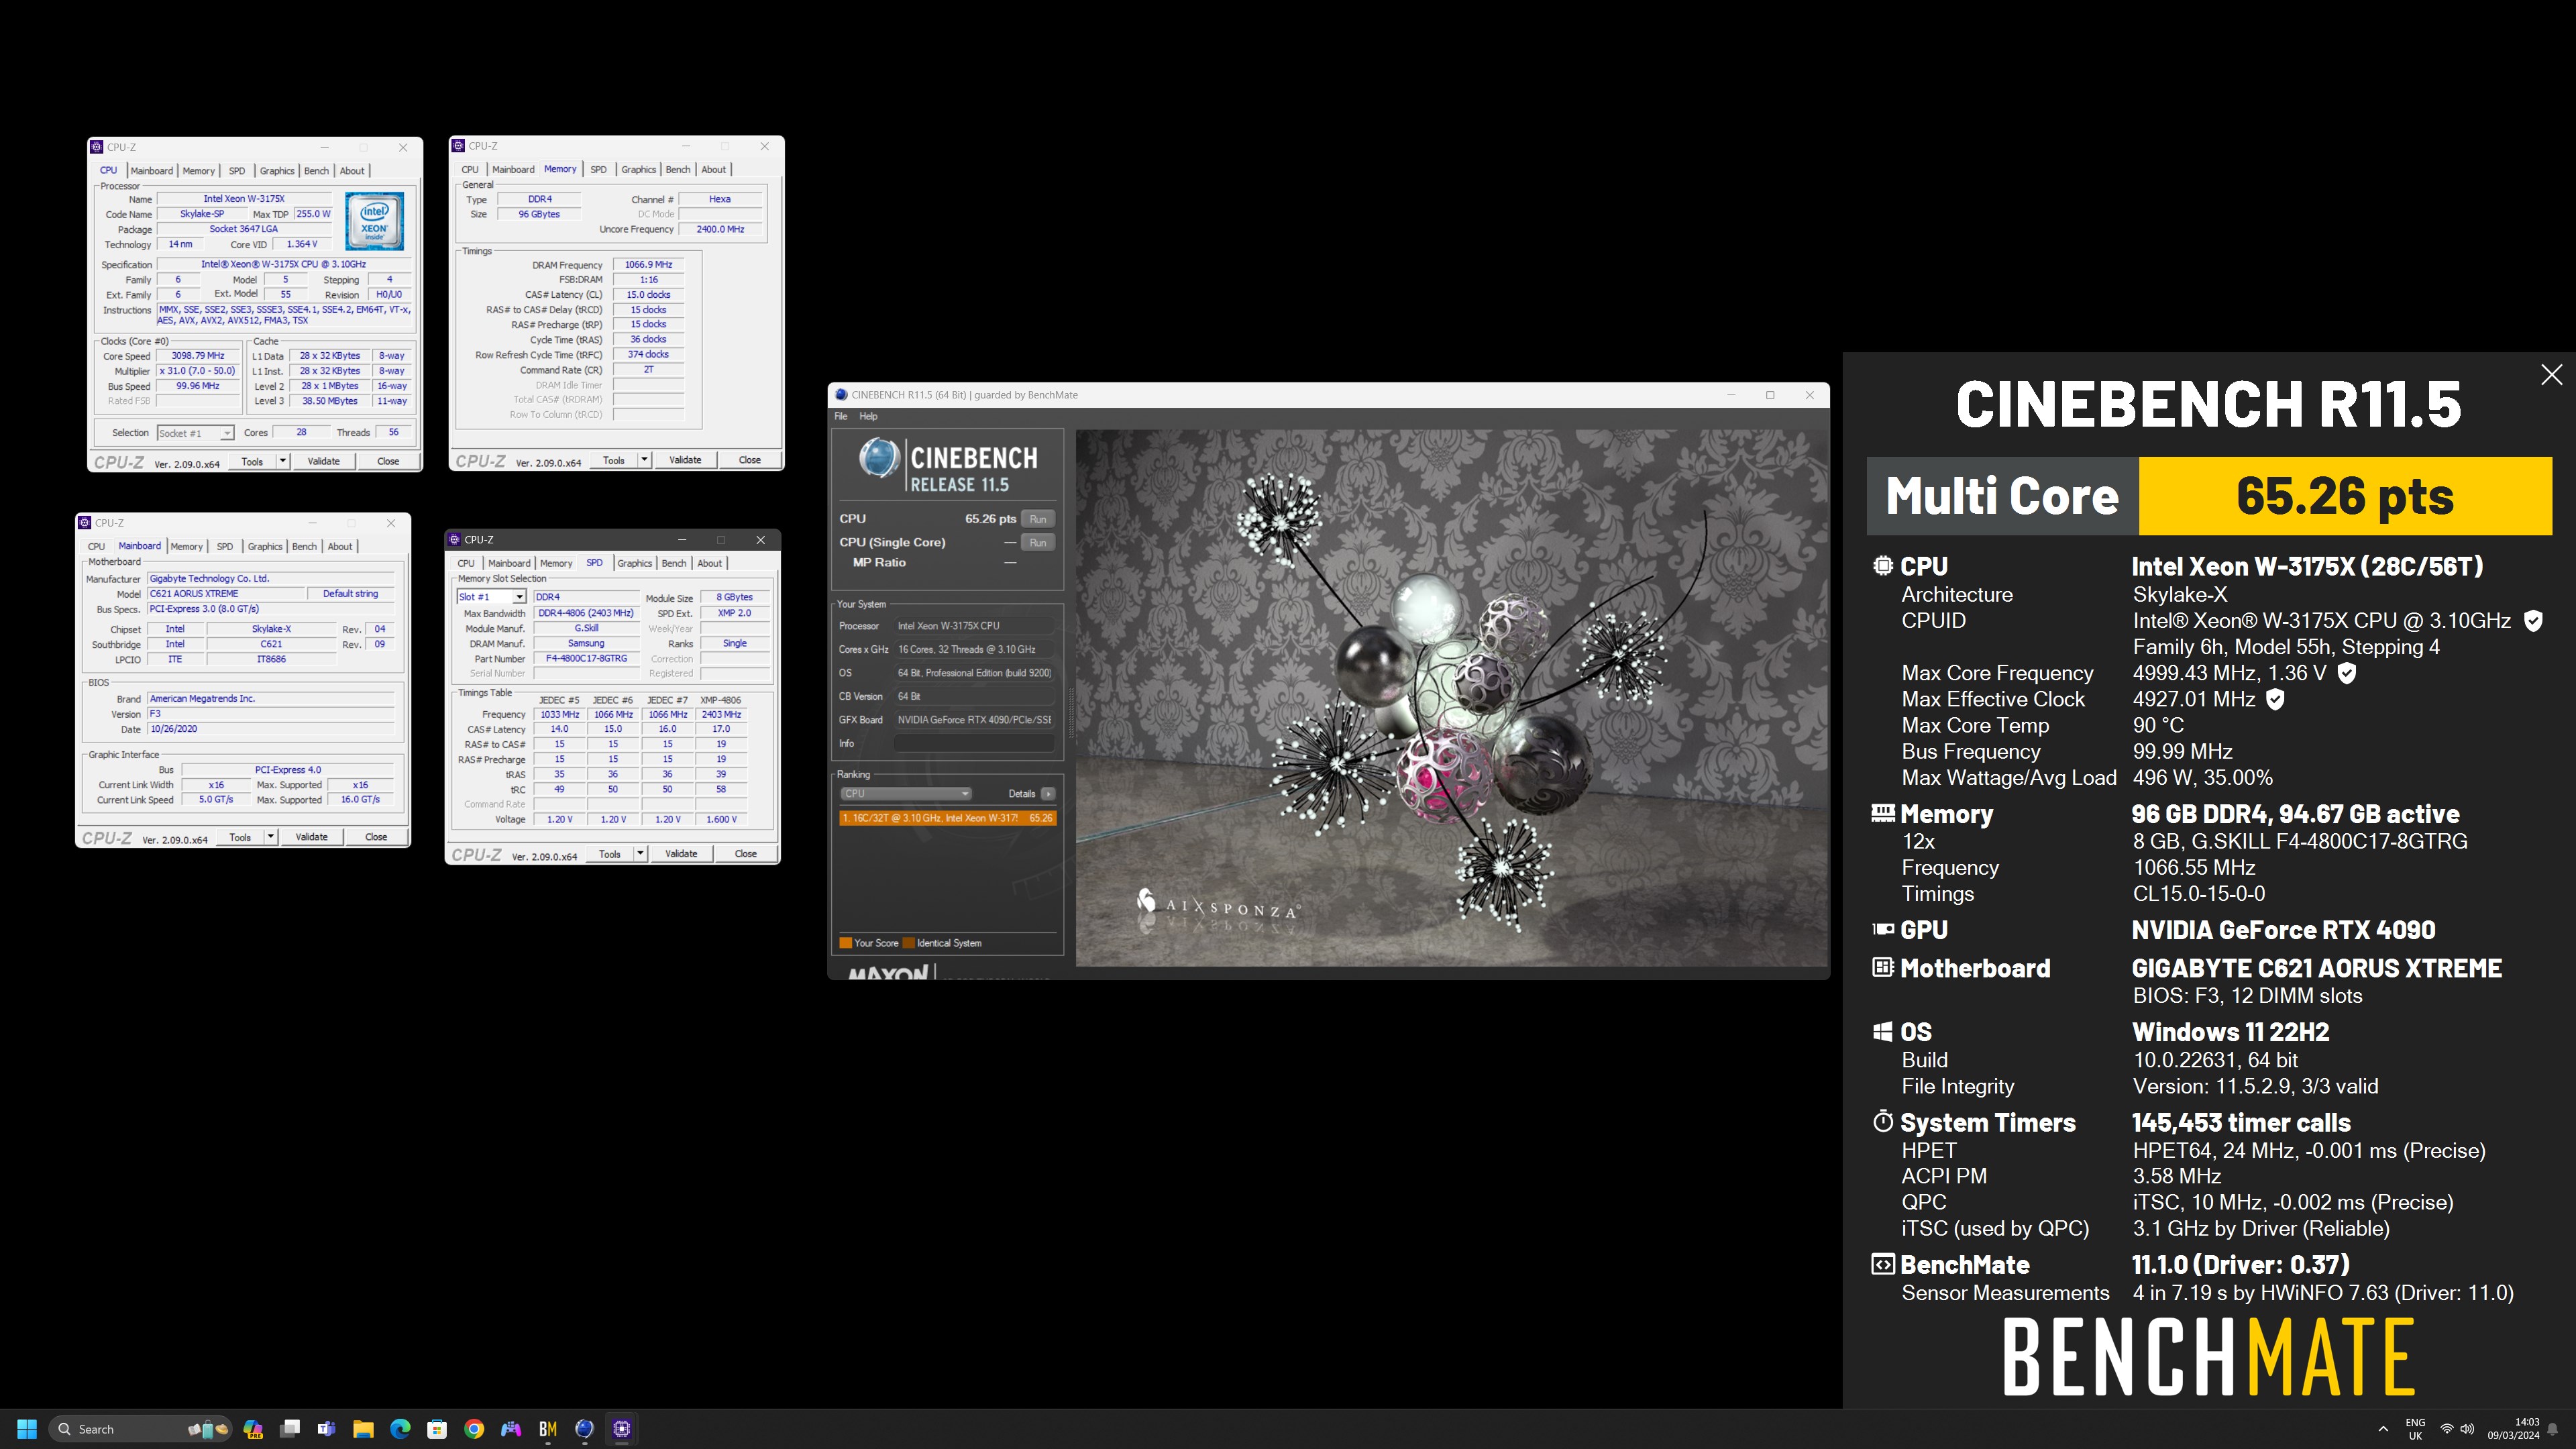
Task: Open Task View on the taskbar
Action: pyautogui.click(x=290, y=1428)
